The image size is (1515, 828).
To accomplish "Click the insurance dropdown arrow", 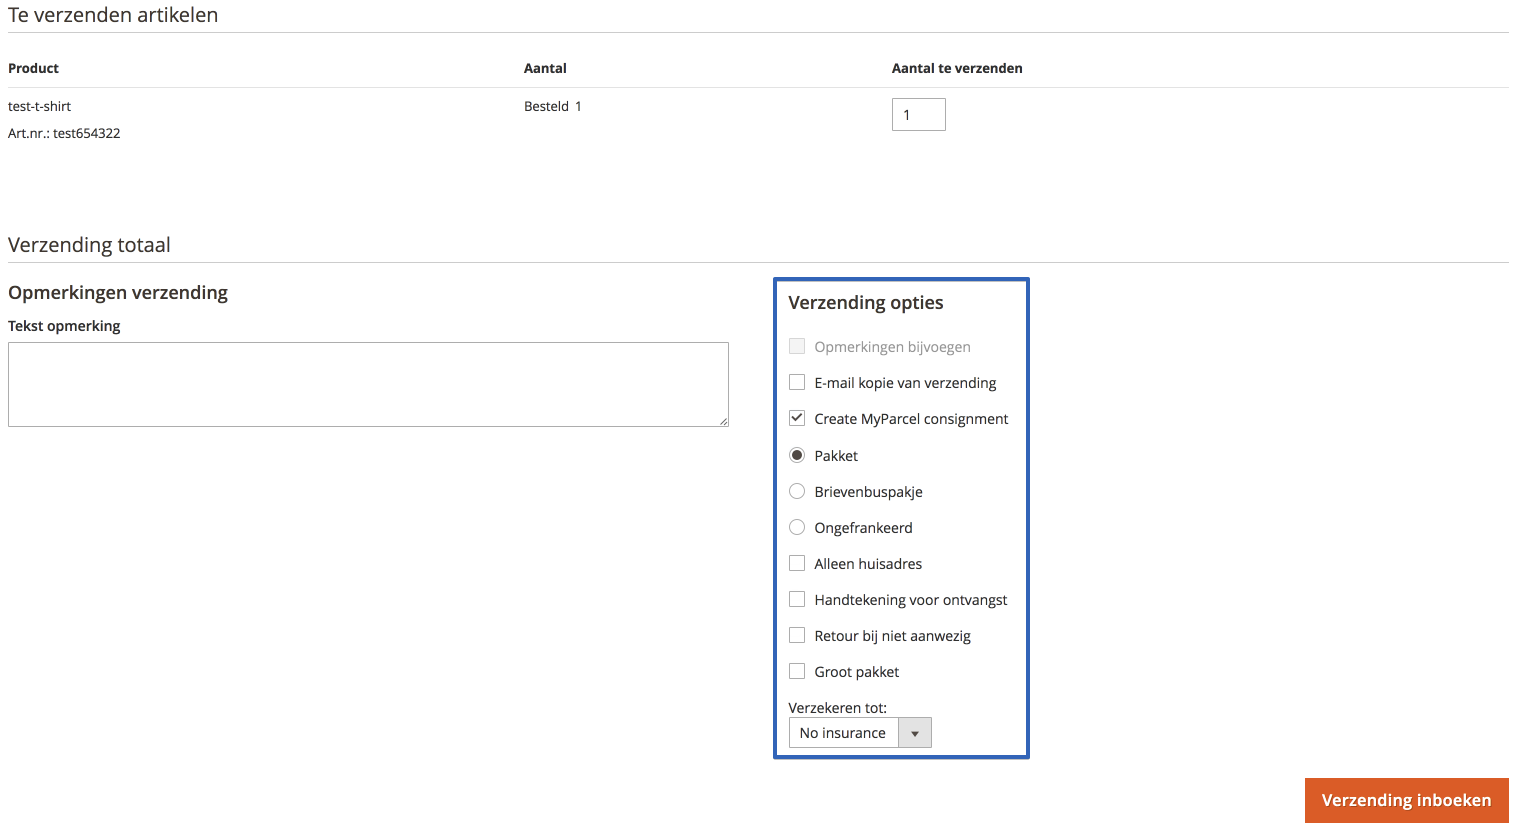I will tap(916, 732).
